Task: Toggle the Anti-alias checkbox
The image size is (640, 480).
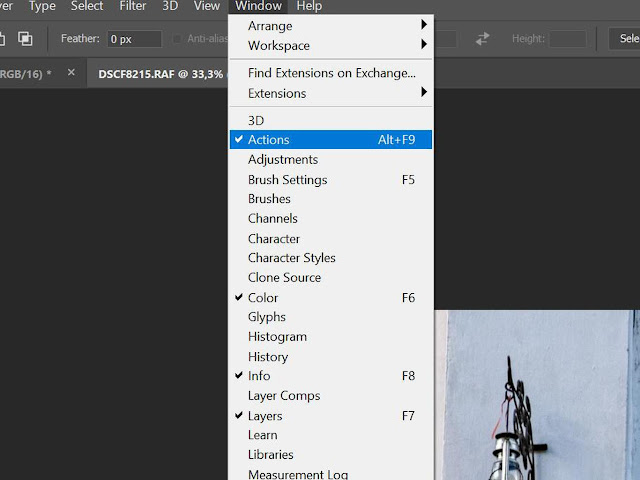Action: pos(177,39)
